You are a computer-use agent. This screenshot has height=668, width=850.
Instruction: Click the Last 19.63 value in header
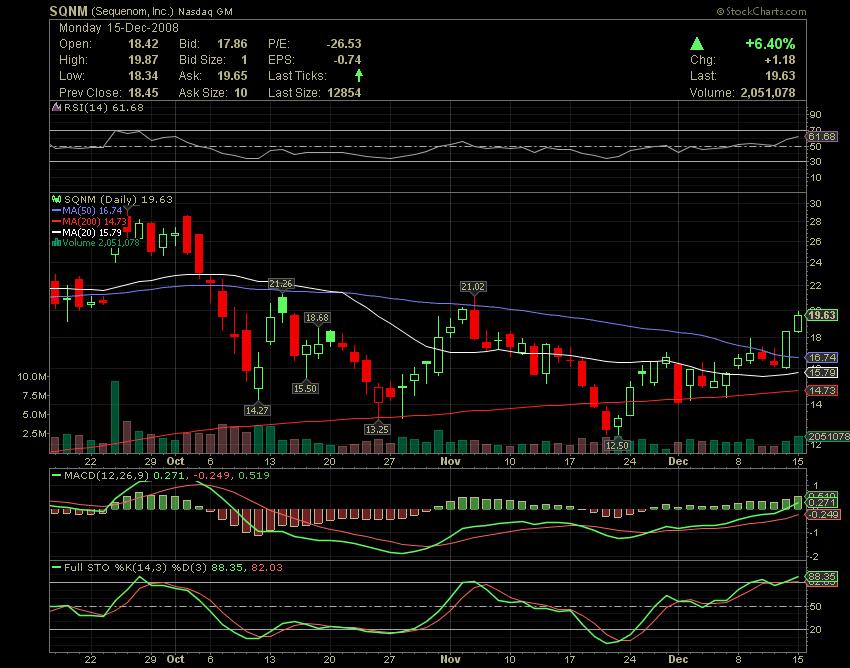click(780, 76)
